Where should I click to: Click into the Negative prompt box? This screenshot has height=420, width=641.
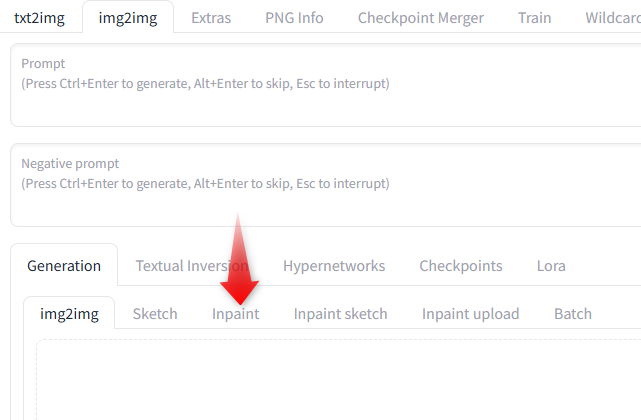pos(326,185)
